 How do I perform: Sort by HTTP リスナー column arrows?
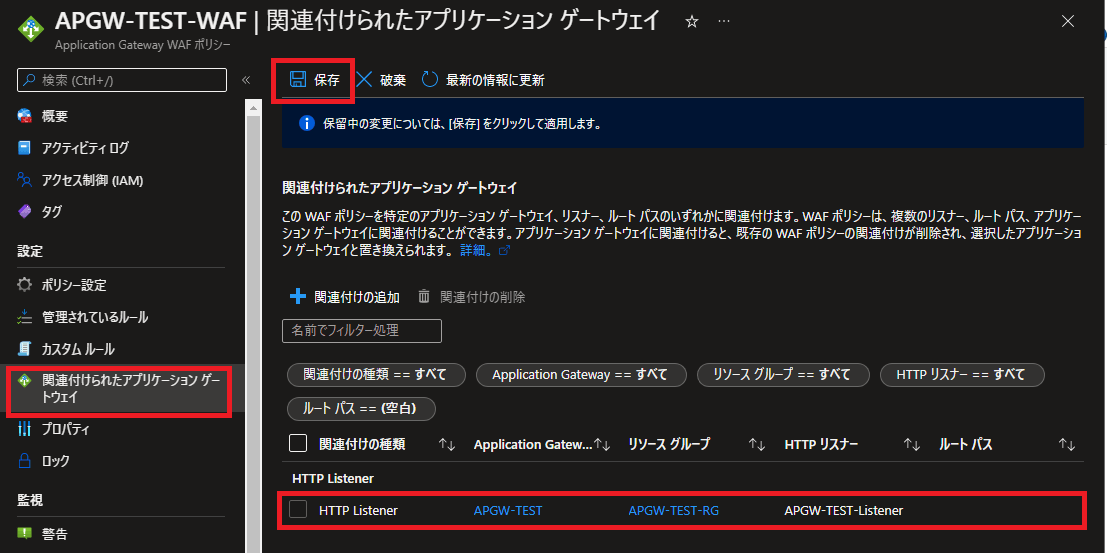912,444
